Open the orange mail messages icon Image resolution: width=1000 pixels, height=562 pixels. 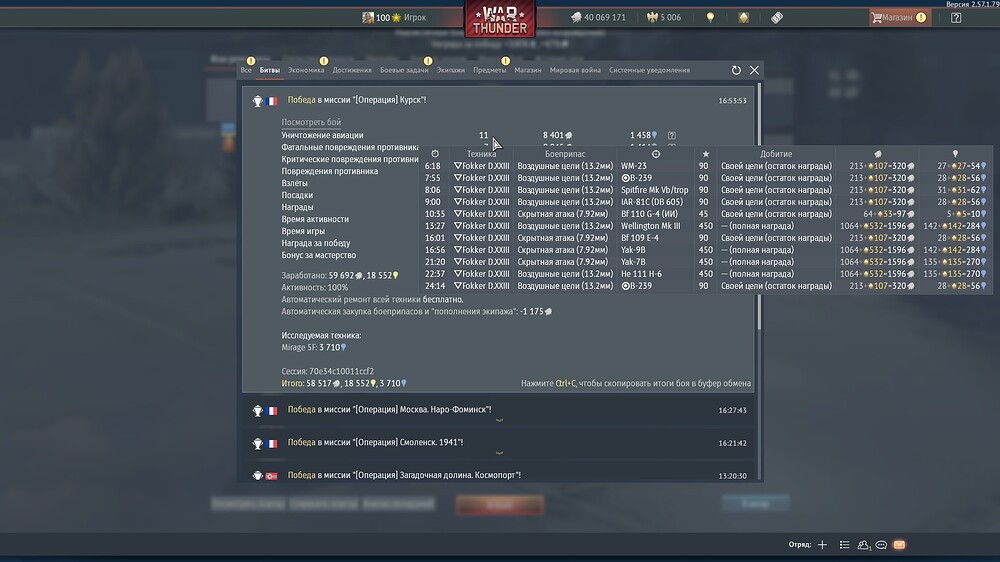[x=899, y=545]
